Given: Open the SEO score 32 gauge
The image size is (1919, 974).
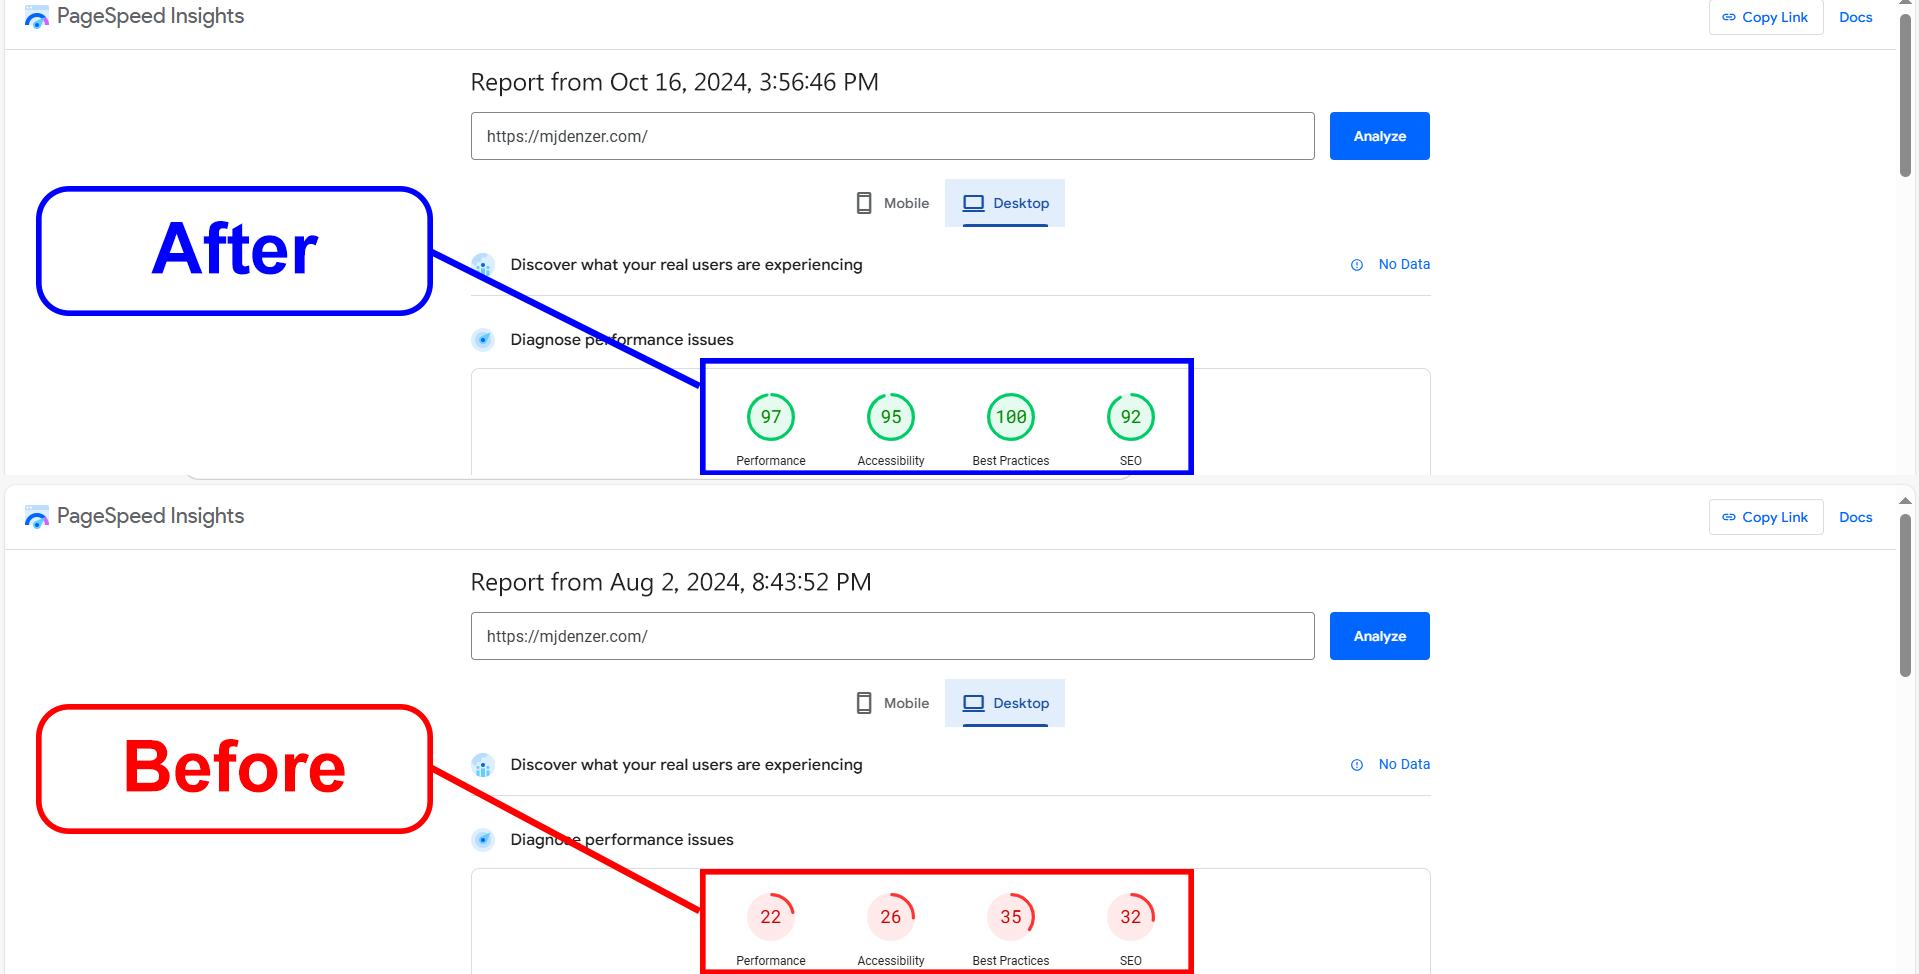Looking at the screenshot, I should [x=1131, y=917].
